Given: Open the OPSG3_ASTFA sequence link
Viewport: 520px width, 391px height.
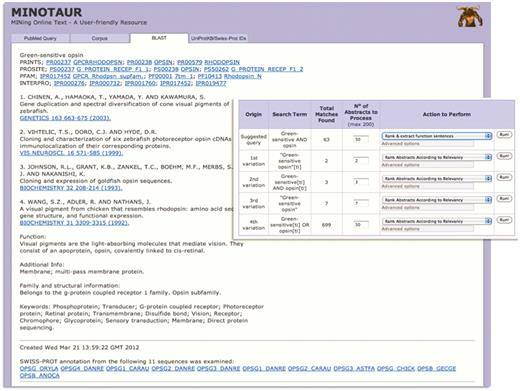Looking at the screenshot, I should [354, 369].
